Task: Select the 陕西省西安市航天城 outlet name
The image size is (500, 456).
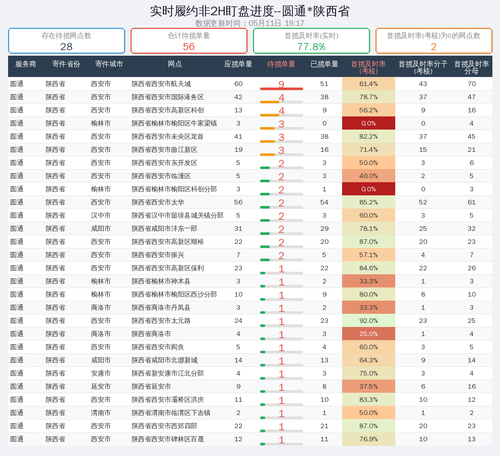Action: click(161, 84)
